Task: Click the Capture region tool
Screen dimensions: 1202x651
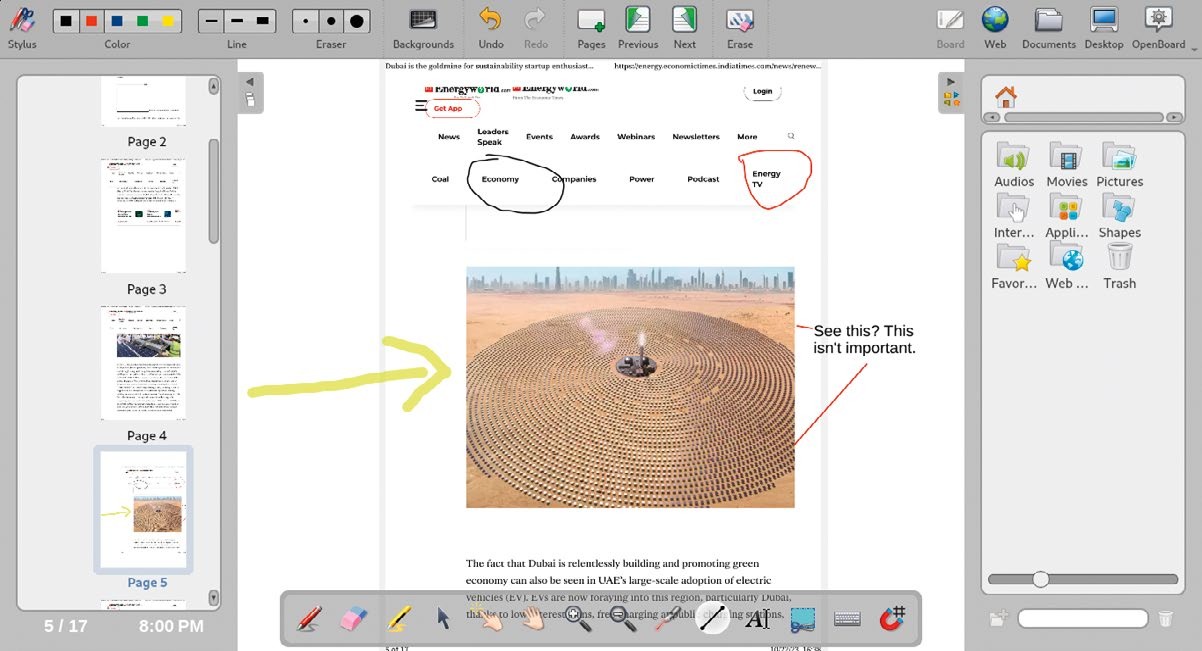Action: click(x=802, y=619)
